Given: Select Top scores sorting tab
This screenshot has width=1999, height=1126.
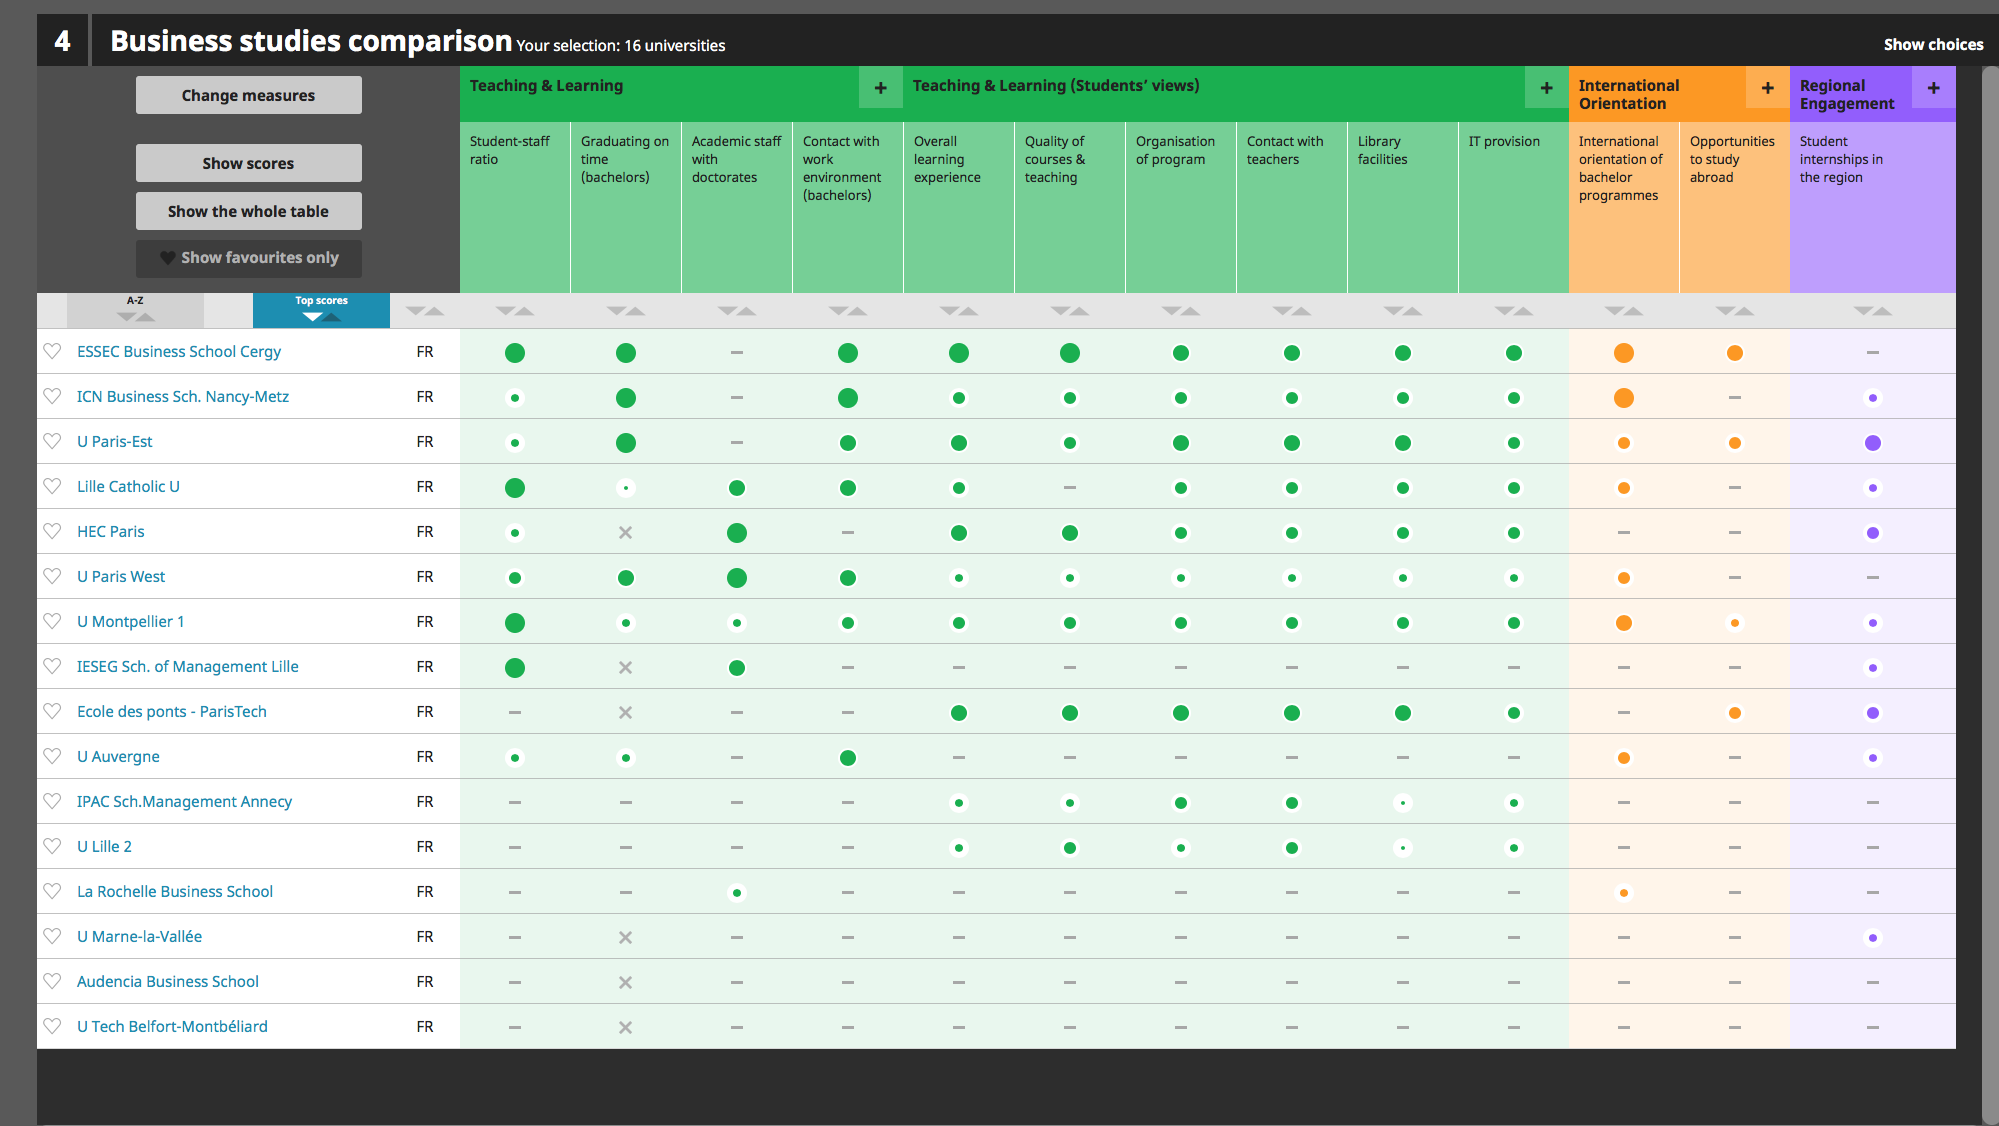Looking at the screenshot, I should coord(321,309).
